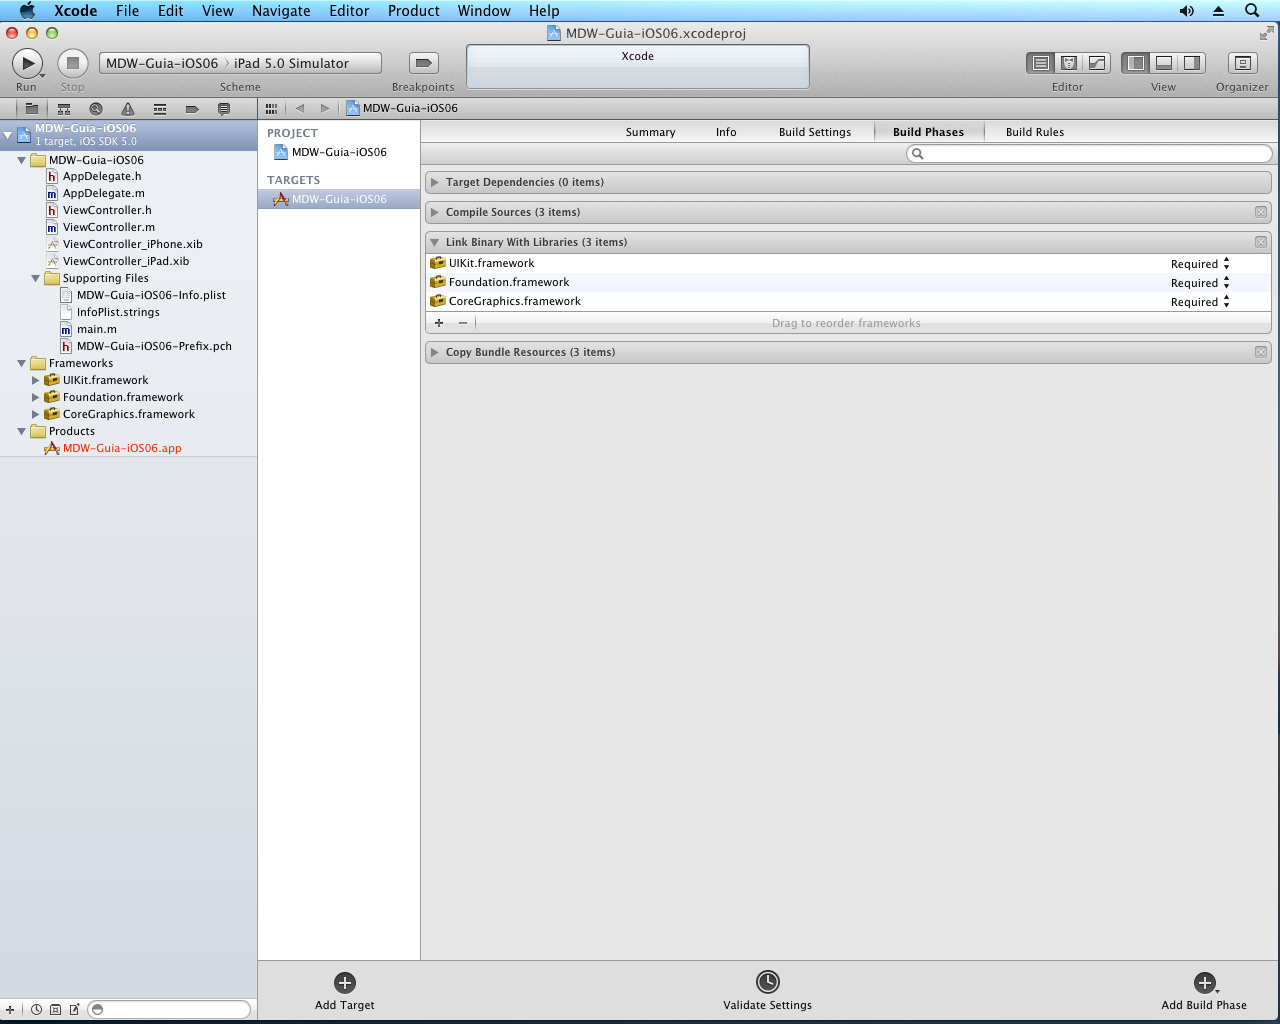Show the Breakpoint navigator

[192, 108]
